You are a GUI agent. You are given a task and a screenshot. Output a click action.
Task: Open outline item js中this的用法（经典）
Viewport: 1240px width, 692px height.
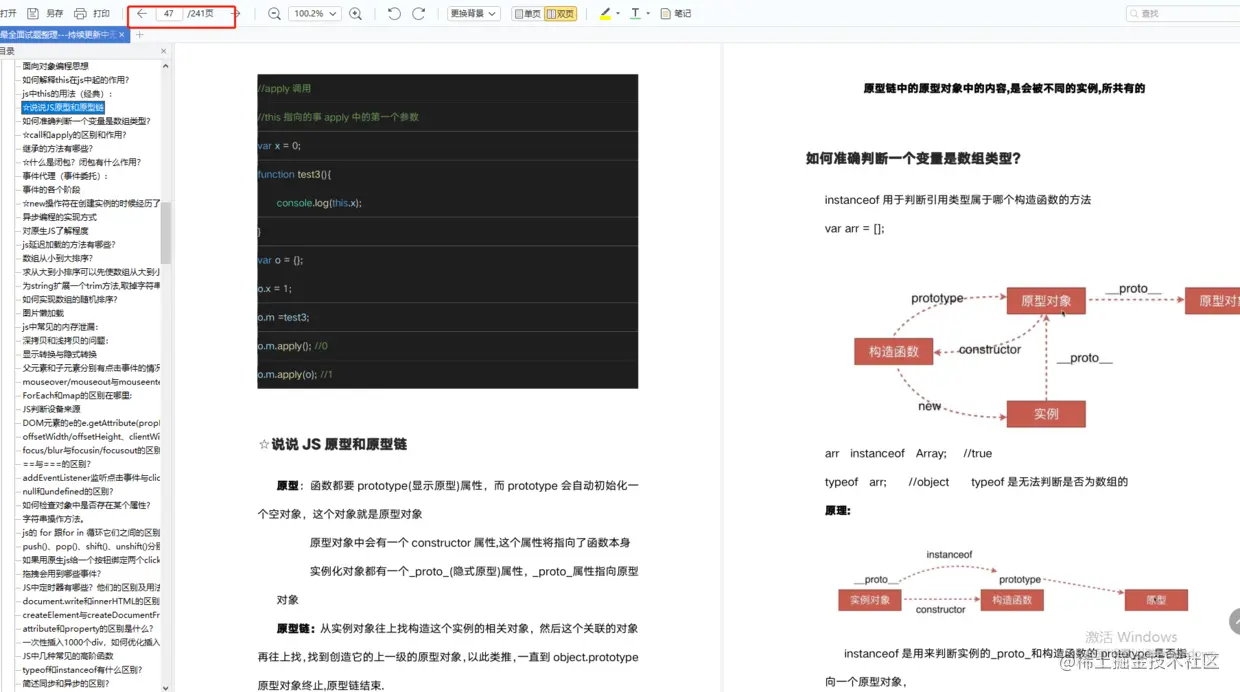(x=68, y=94)
